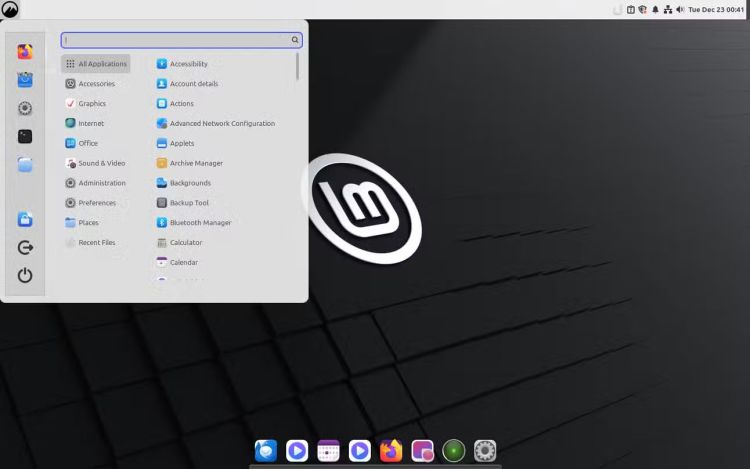750x469 pixels.
Task: Open the volume control in system tray
Action: tap(680, 9)
